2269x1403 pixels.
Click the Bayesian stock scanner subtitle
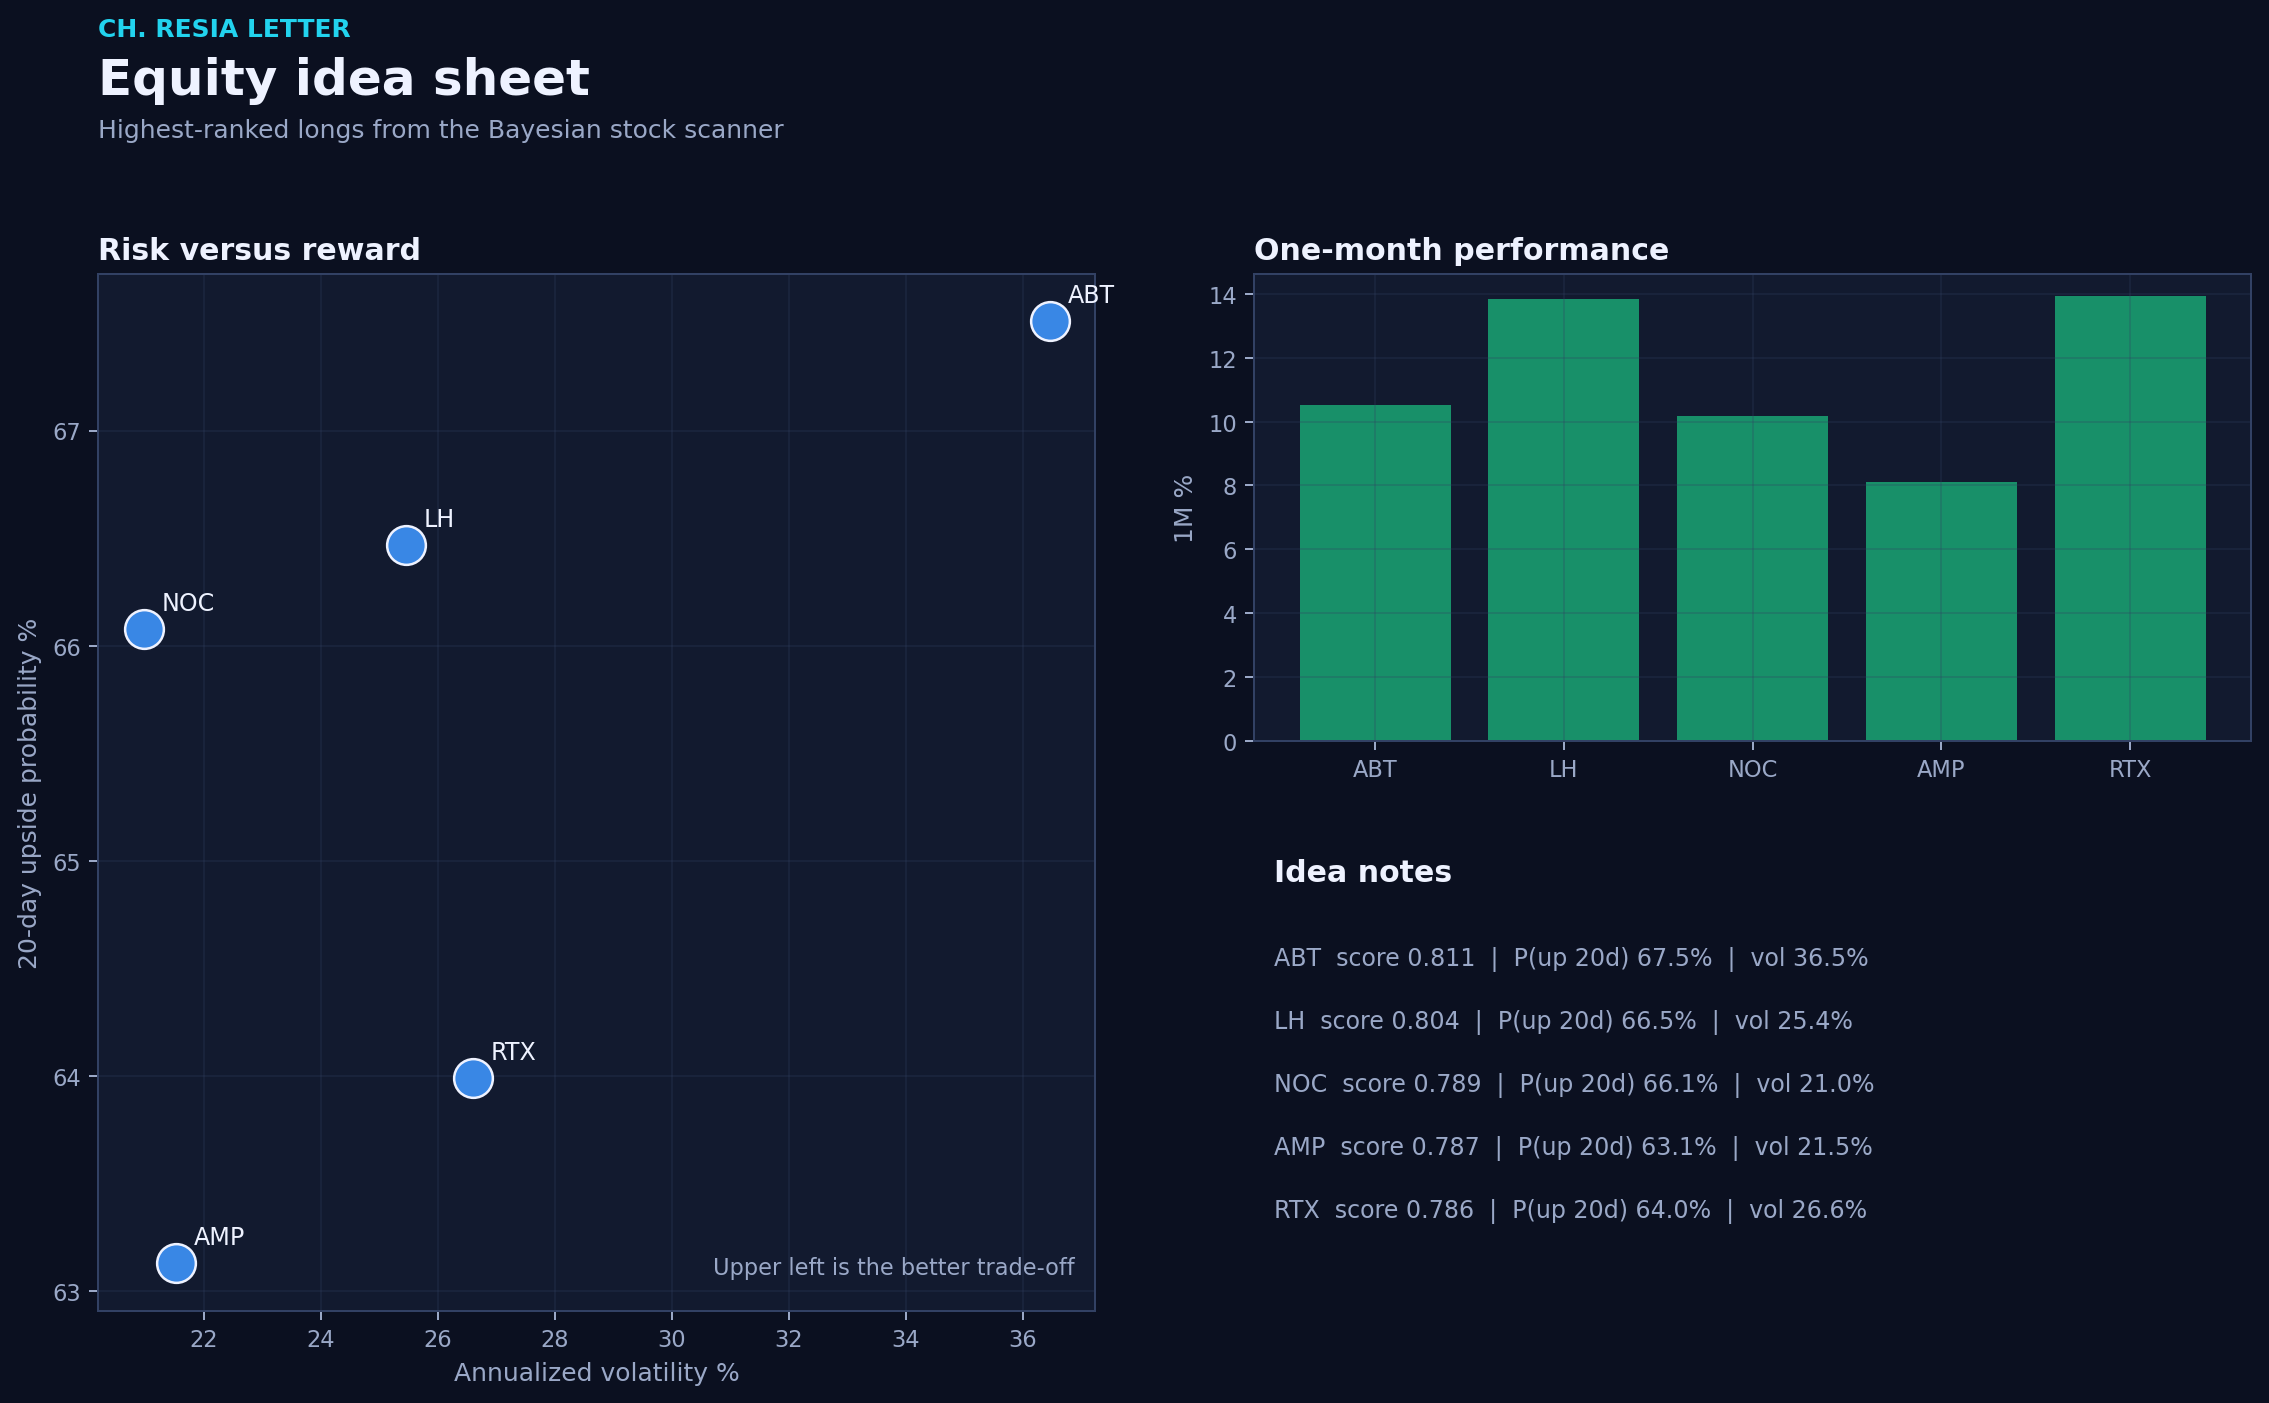tap(440, 130)
